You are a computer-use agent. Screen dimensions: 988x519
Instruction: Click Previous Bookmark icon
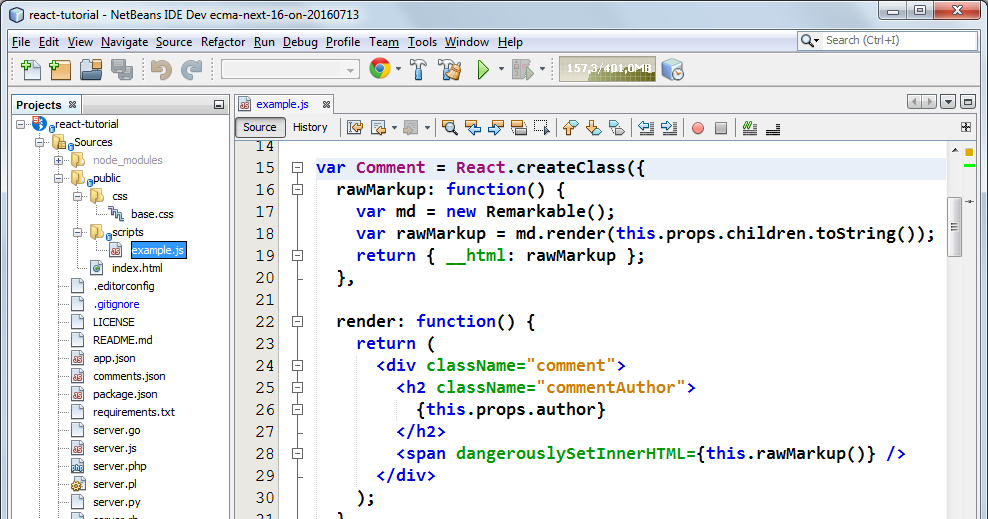[x=570, y=128]
